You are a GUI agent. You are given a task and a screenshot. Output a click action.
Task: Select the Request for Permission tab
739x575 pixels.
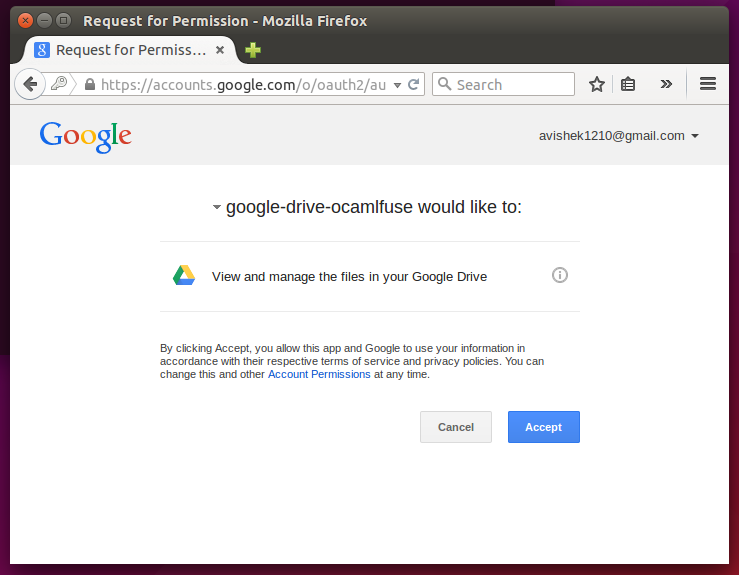[130, 50]
